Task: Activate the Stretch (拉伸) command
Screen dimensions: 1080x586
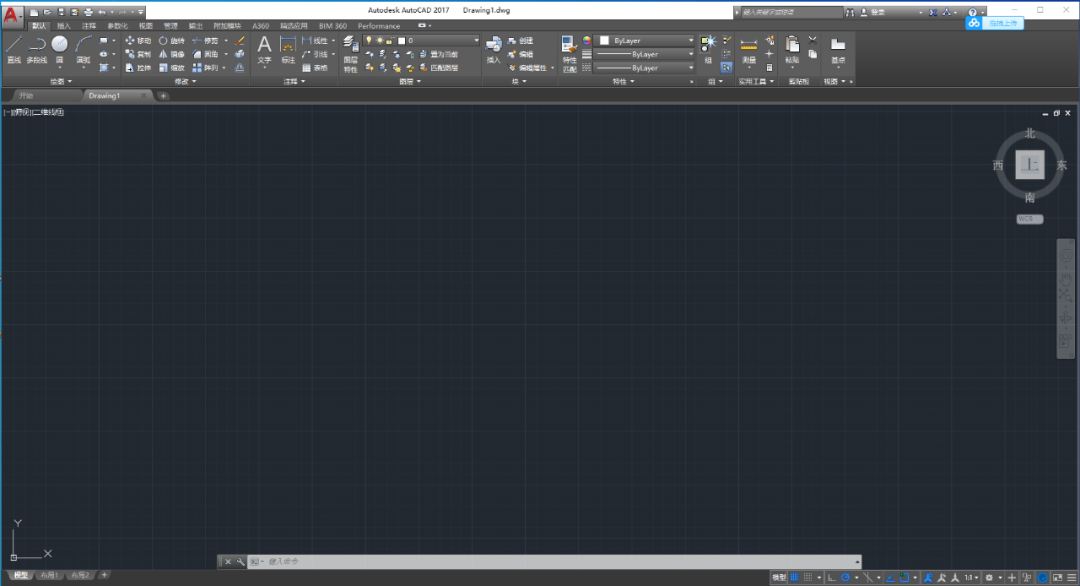Action: coord(138,68)
